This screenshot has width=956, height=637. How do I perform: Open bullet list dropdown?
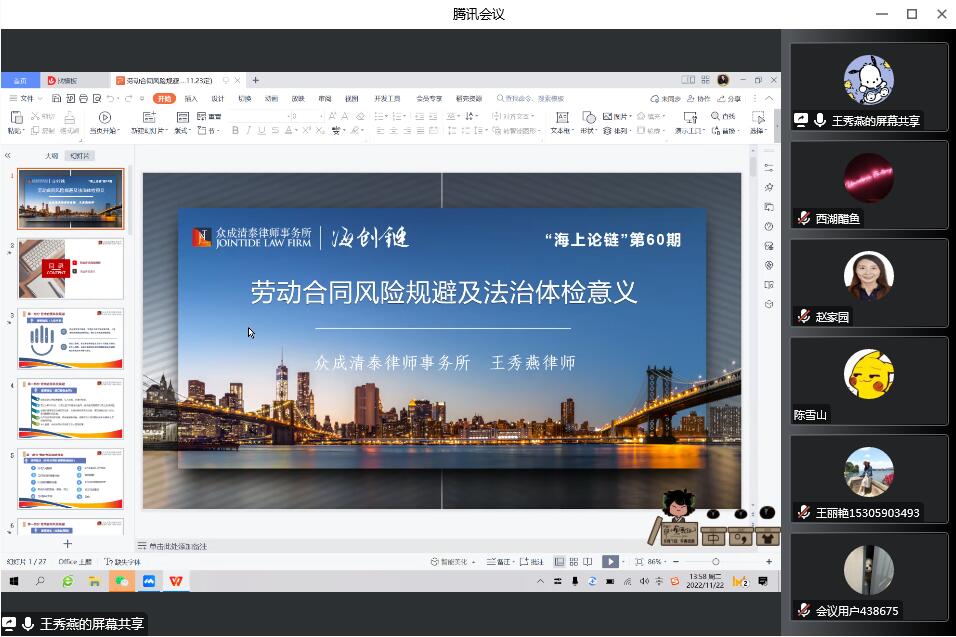(387, 116)
